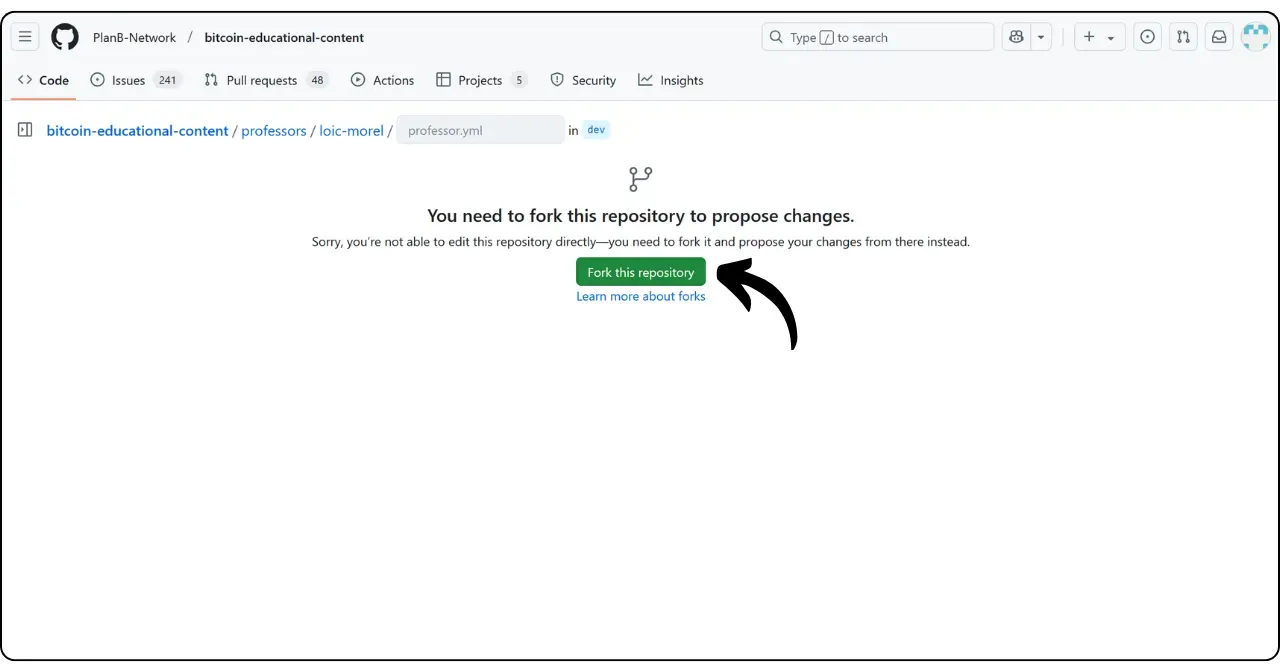
Task: Open the create new plus dropdown
Action: coord(1099,37)
